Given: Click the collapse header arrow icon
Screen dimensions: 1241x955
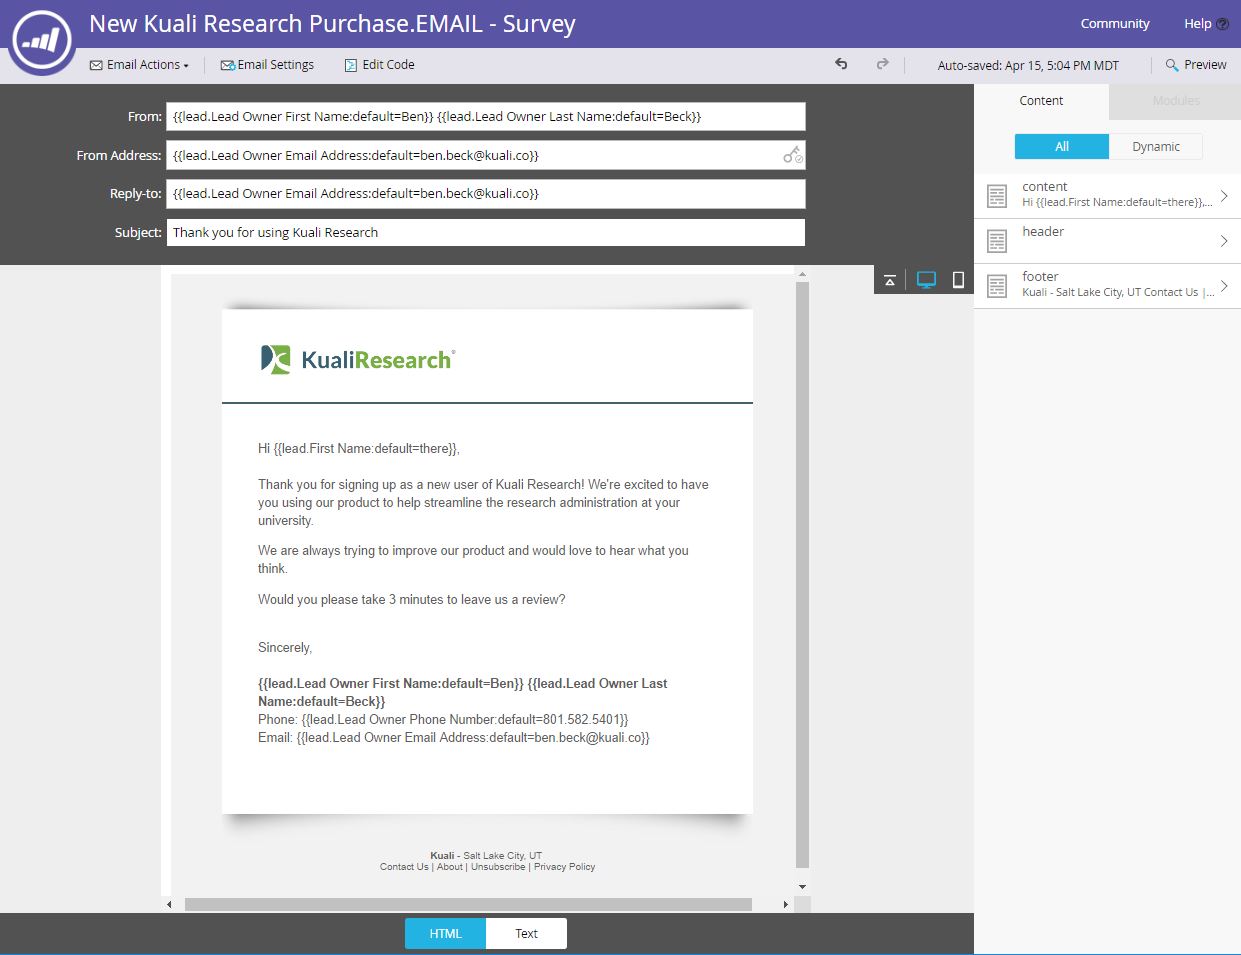Looking at the screenshot, I should tap(889, 280).
